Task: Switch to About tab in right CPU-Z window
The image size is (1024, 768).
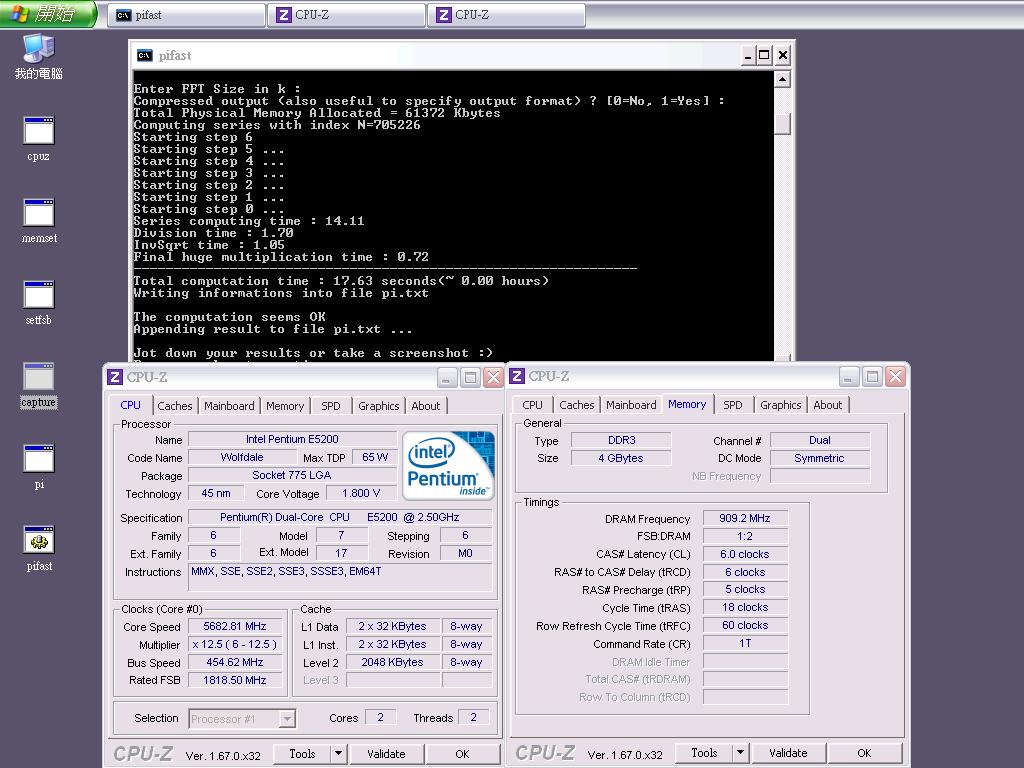Action: pos(827,405)
